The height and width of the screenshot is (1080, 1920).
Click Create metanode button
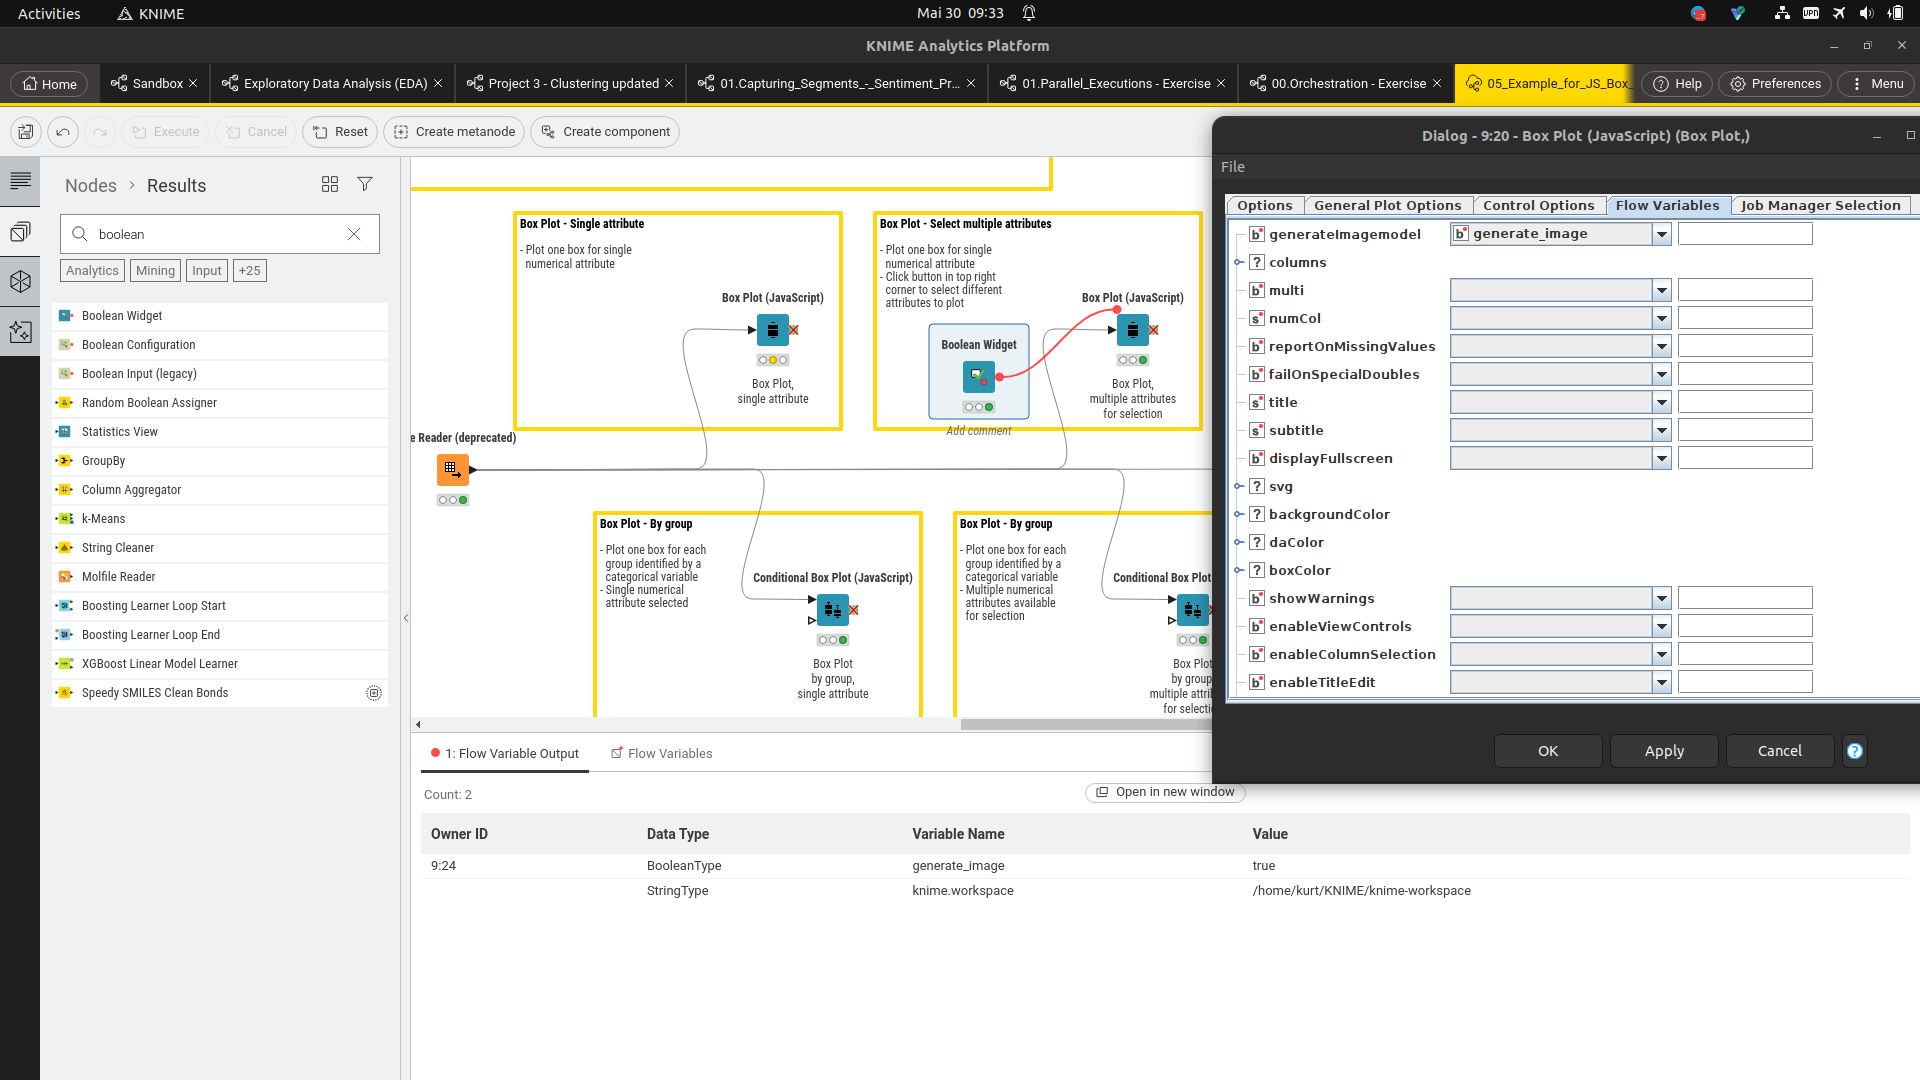click(454, 132)
